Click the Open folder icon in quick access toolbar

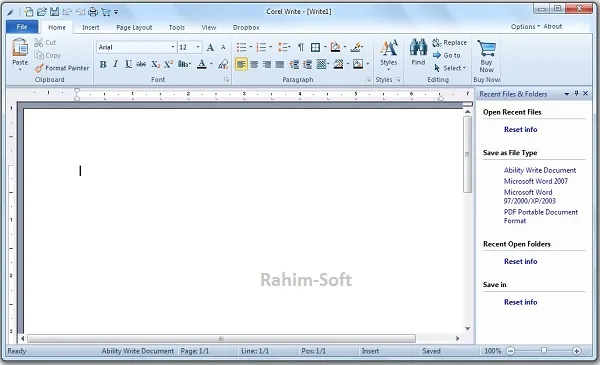[41, 12]
